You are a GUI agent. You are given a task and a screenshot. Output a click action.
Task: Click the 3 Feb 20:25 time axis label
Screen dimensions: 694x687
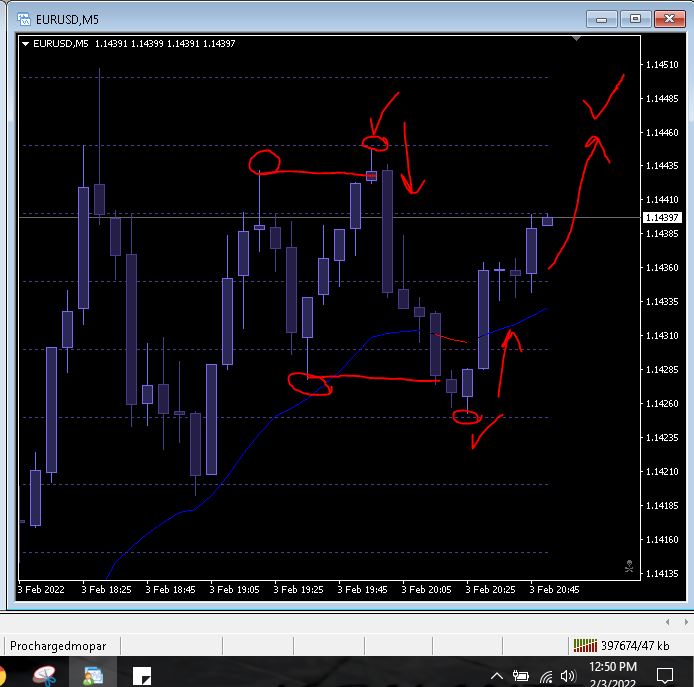pos(490,590)
